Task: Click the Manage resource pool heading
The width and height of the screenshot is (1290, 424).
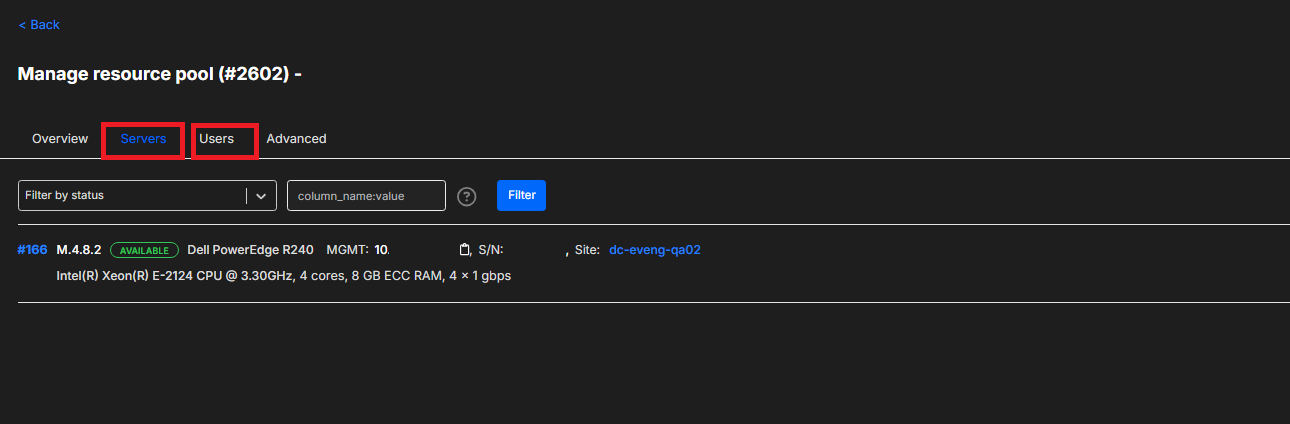Action: click(x=160, y=74)
